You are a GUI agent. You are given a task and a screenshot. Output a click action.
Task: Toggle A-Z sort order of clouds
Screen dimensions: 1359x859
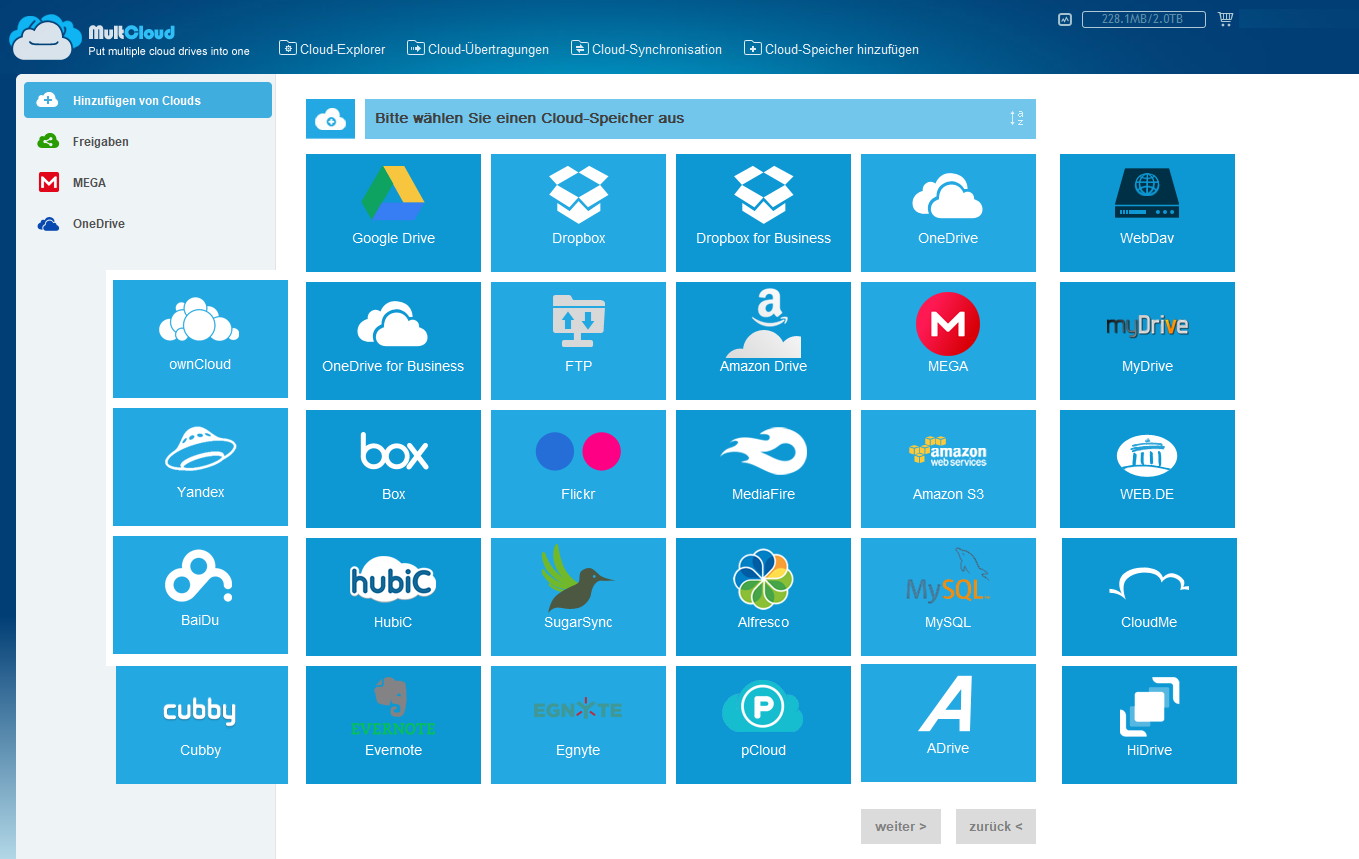[1016, 118]
